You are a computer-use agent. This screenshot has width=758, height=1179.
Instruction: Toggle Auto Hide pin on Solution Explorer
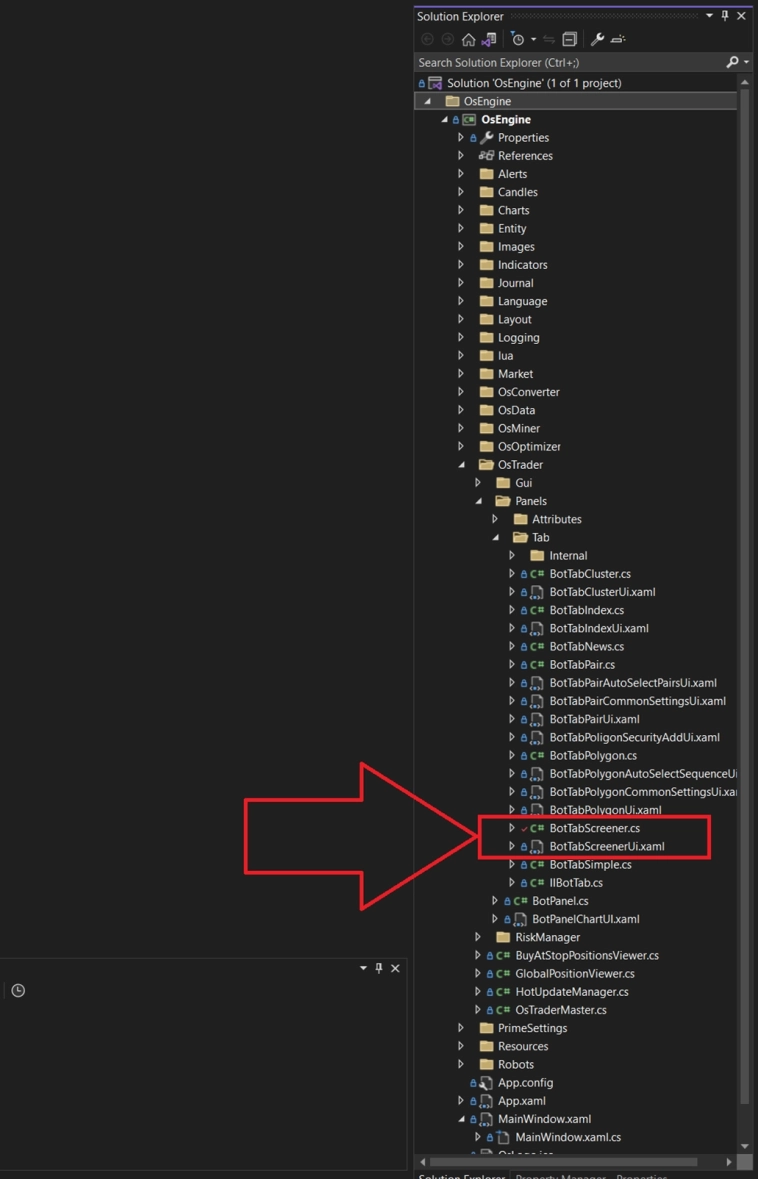pos(725,17)
